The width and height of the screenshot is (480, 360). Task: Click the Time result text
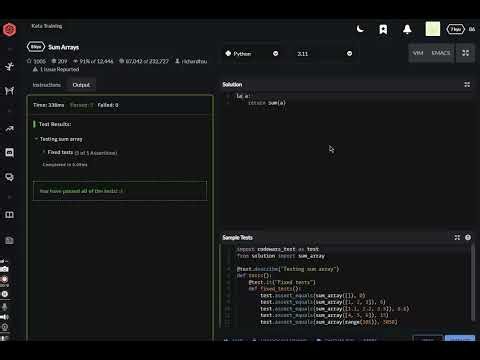click(x=48, y=105)
